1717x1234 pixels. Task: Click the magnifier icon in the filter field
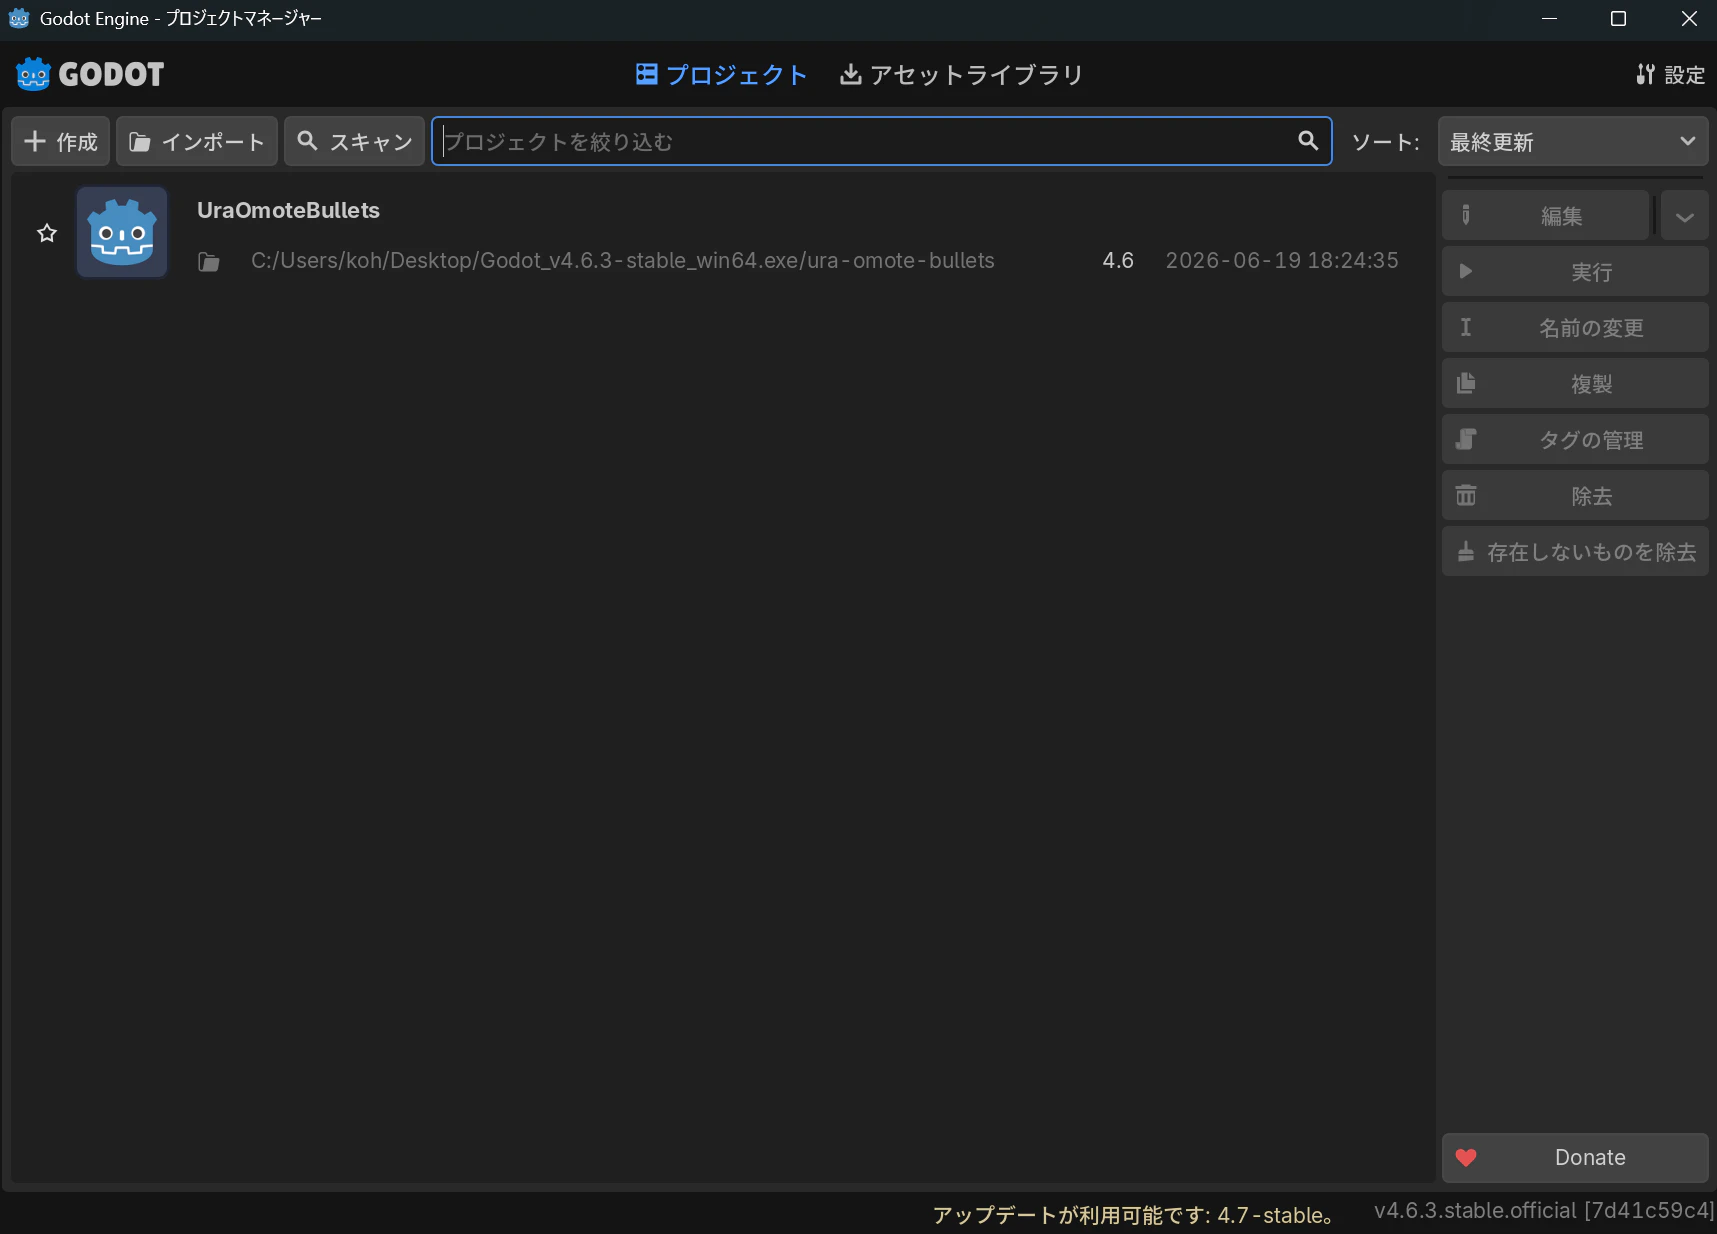[1308, 141]
